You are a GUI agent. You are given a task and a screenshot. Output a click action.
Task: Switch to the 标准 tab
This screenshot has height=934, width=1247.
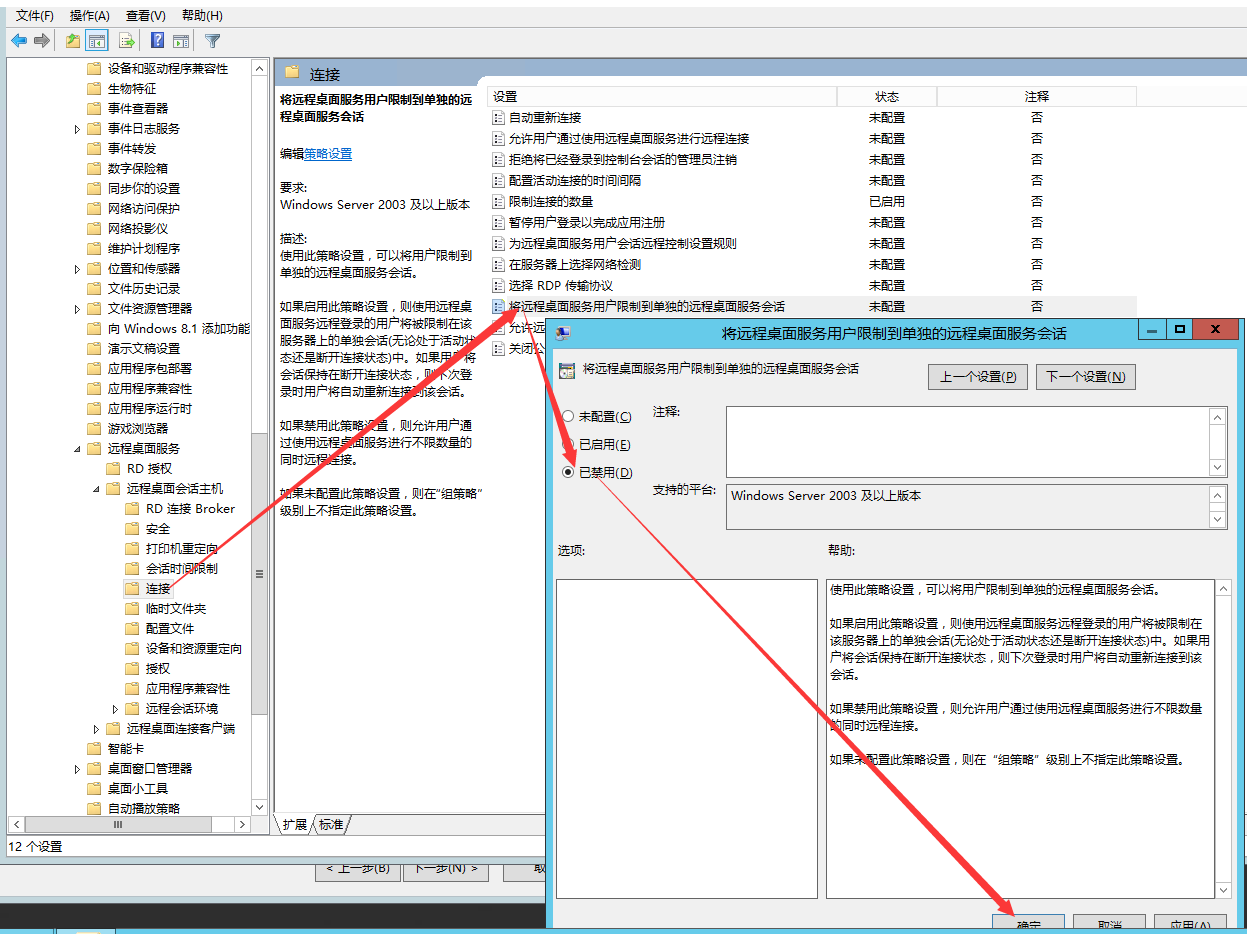(332, 825)
